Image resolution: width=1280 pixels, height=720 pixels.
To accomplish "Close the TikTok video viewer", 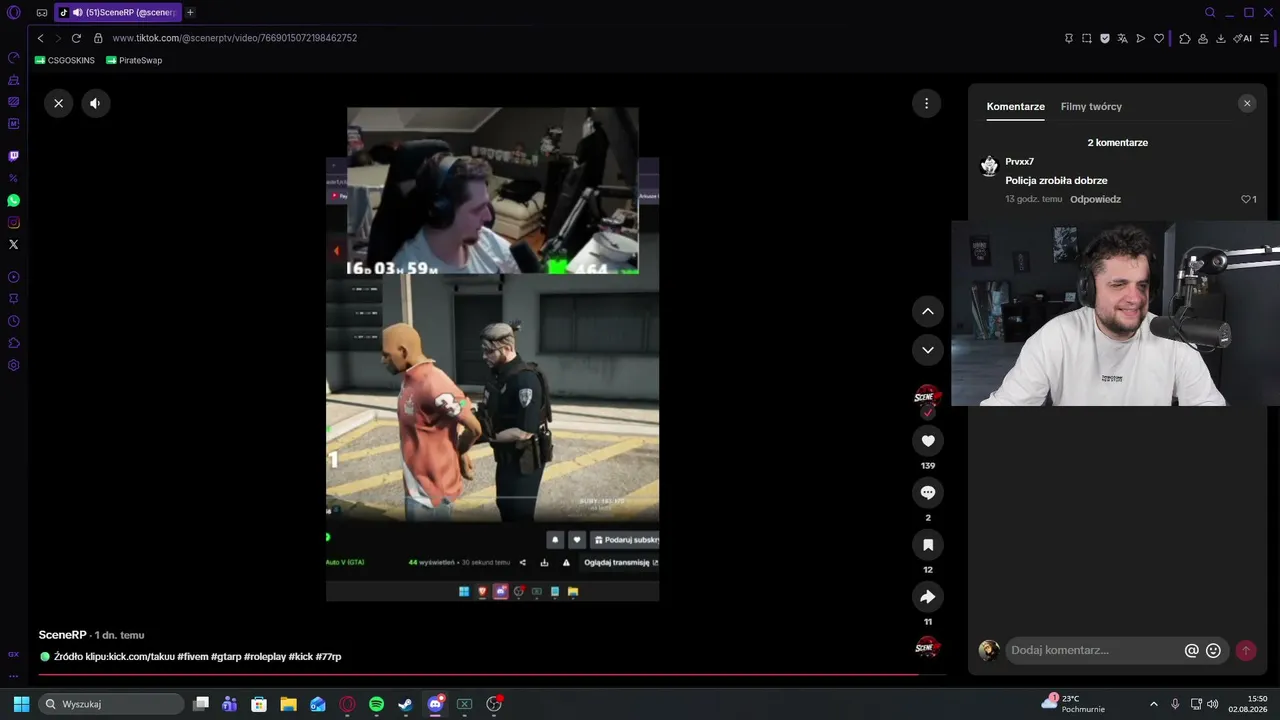I will coord(58,103).
